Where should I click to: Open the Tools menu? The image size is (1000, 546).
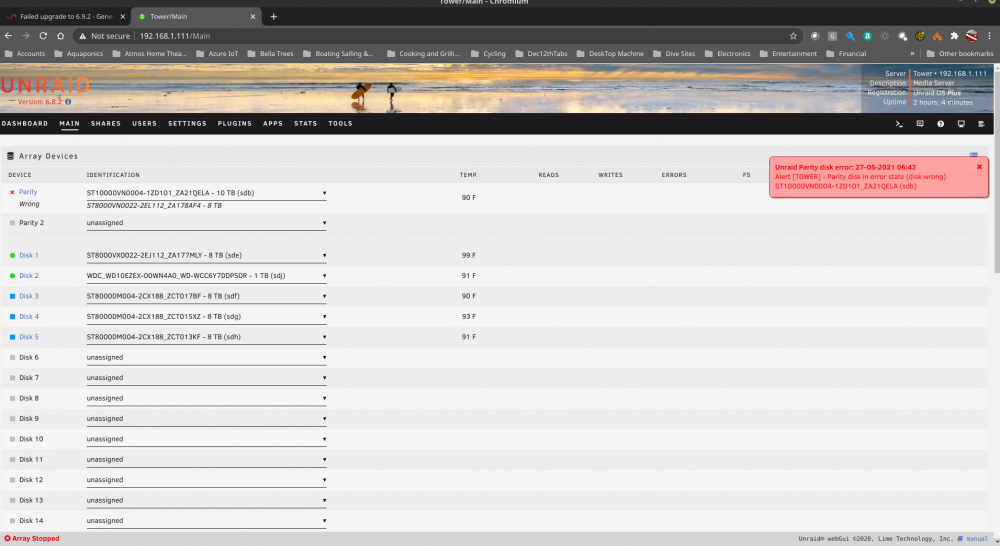[341, 124]
